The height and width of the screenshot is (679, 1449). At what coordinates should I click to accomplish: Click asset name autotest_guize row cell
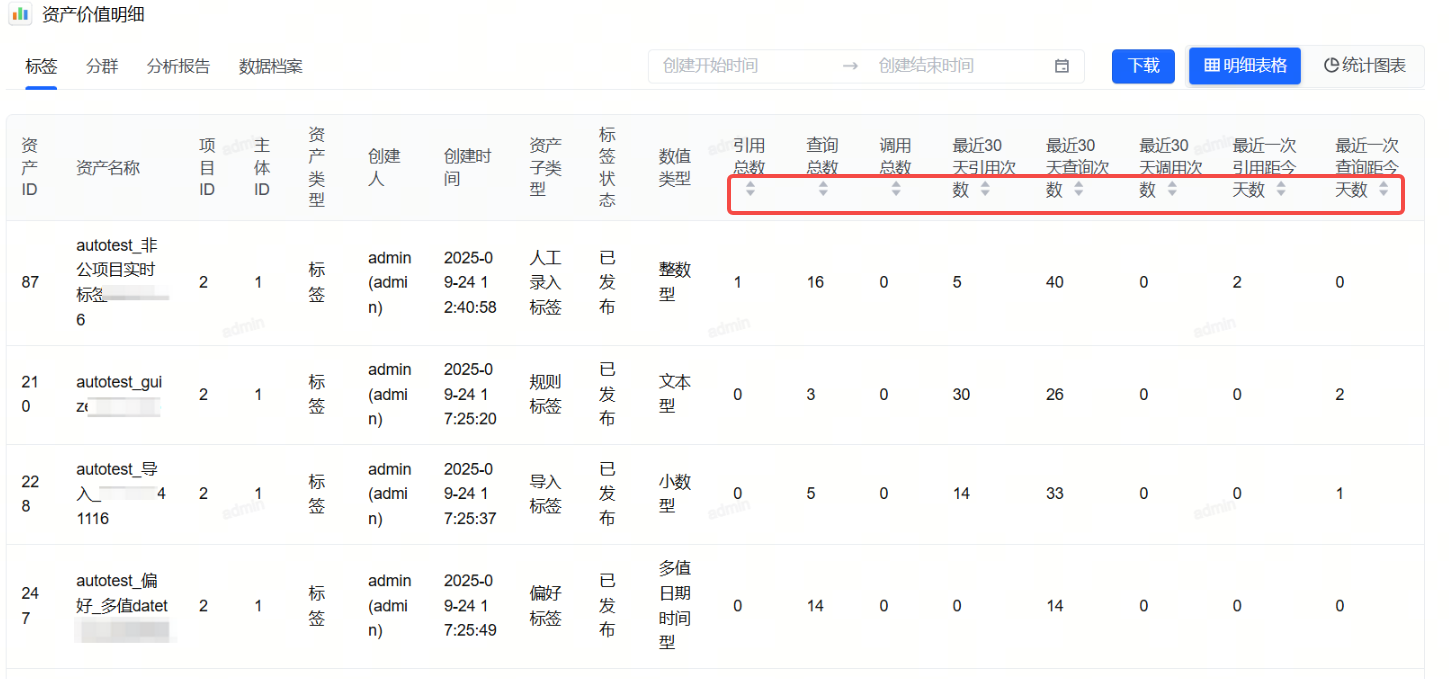(x=118, y=394)
